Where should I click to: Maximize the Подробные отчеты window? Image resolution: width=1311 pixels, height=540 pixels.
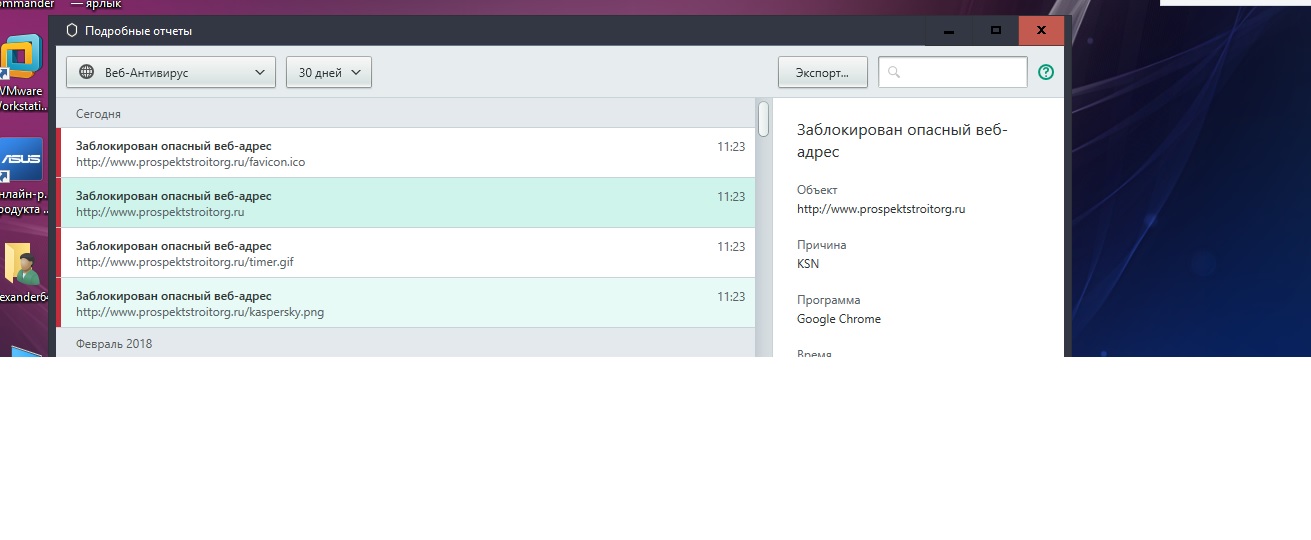(x=995, y=31)
